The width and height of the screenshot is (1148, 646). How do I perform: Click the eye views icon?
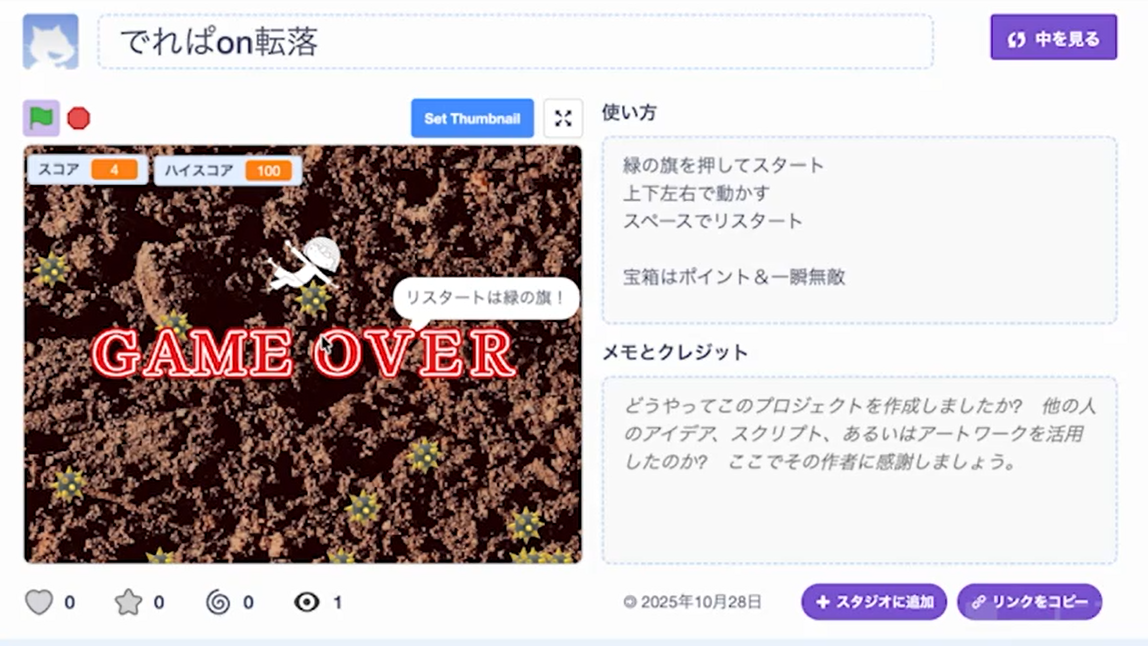click(x=307, y=602)
